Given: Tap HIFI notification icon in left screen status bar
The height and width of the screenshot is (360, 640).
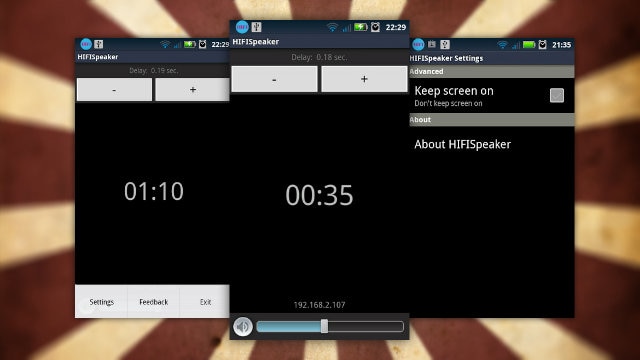Looking at the screenshot, I should click(x=86, y=44).
